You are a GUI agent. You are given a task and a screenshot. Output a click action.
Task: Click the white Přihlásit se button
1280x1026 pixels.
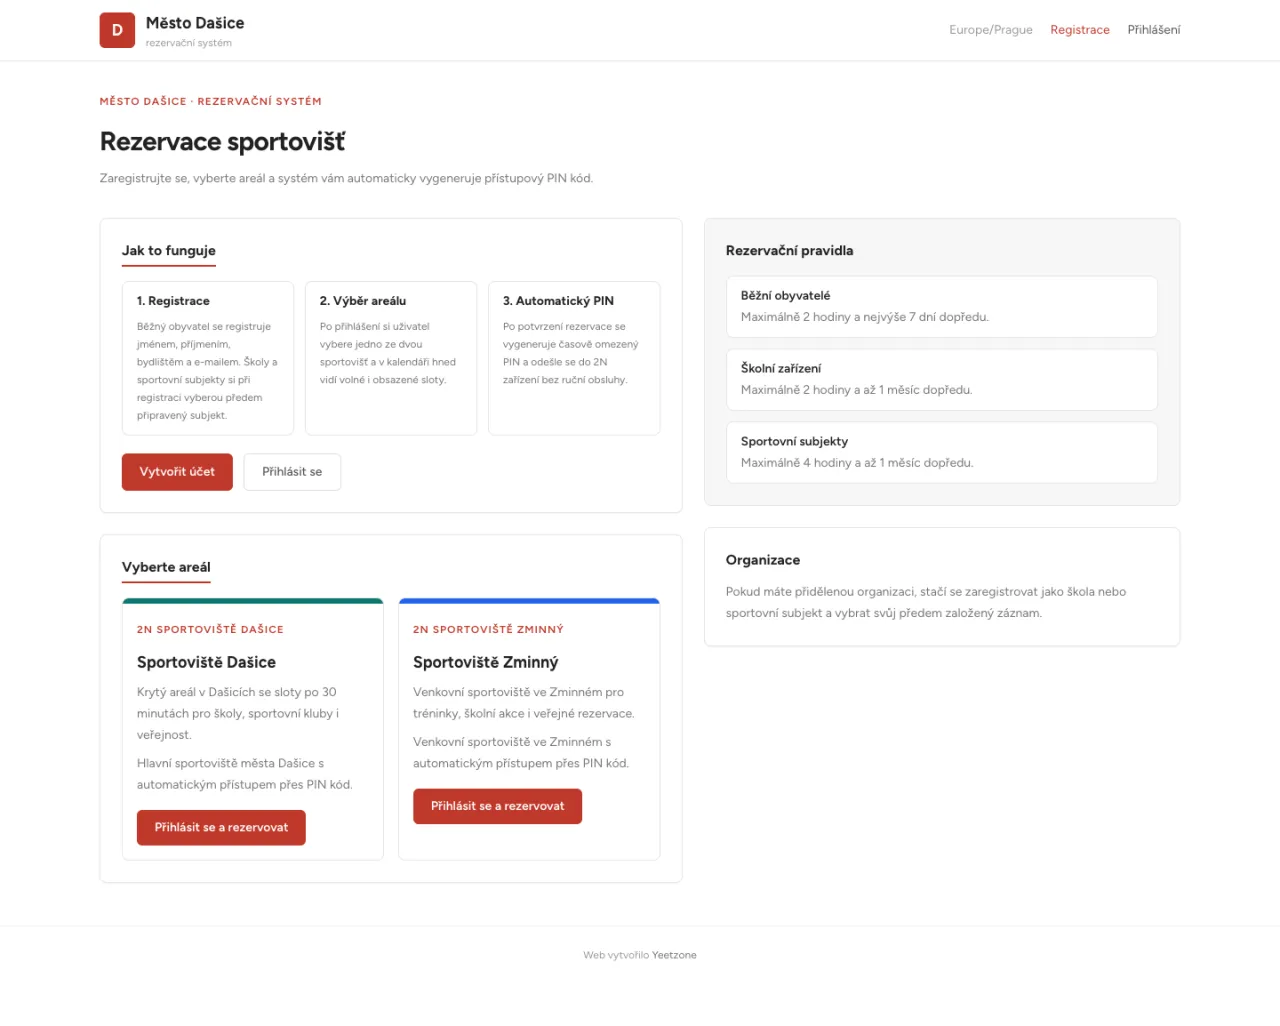pyautogui.click(x=292, y=472)
